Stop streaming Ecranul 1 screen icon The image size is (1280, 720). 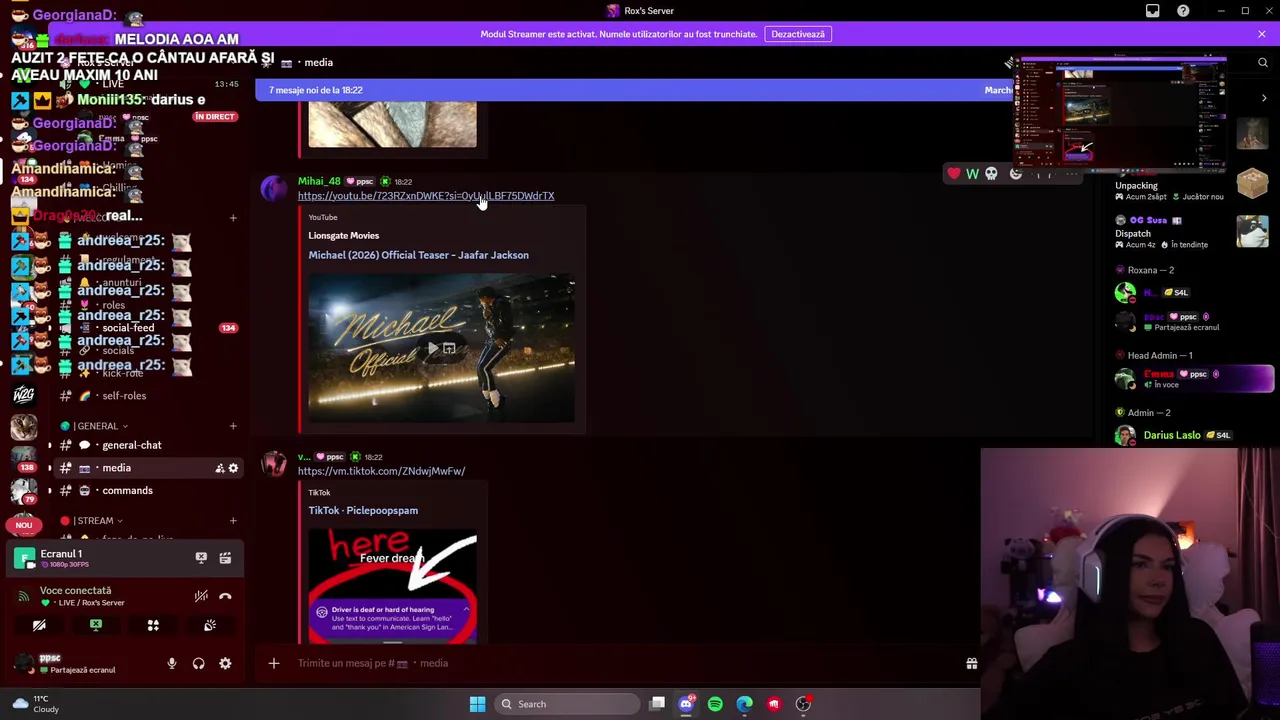pyautogui.click(x=201, y=558)
